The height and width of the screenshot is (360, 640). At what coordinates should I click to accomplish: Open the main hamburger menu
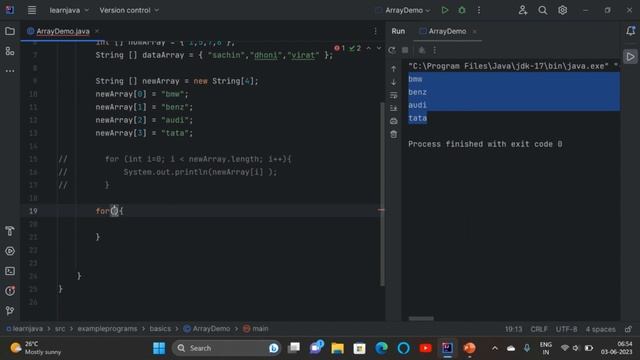(31, 10)
